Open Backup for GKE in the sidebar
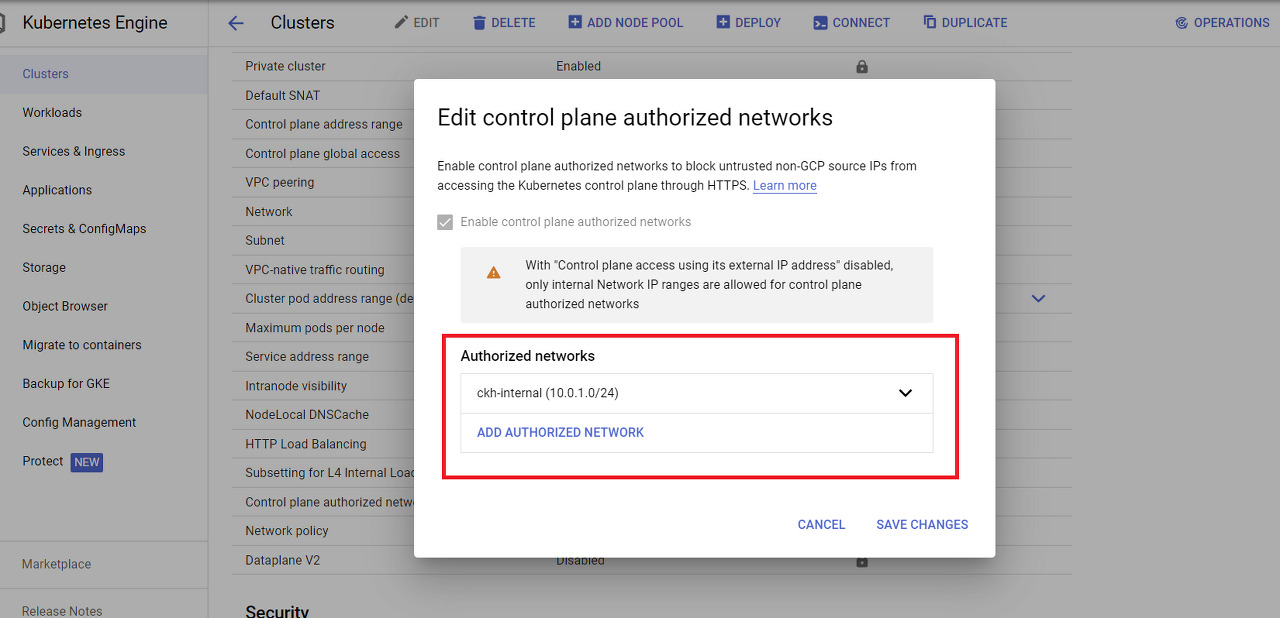1280x618 pixels. tap(104, 384)
